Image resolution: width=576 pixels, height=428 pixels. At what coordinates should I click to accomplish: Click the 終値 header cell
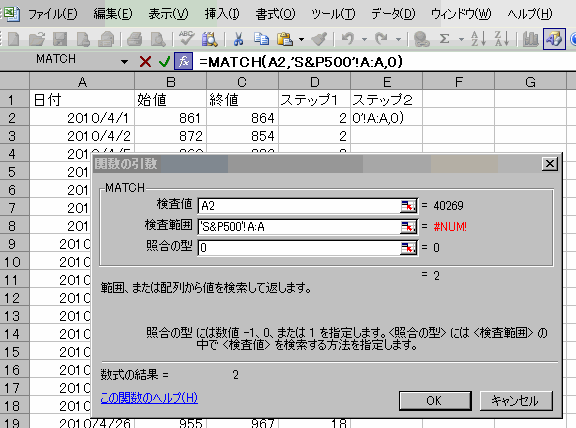pos(242,100)
